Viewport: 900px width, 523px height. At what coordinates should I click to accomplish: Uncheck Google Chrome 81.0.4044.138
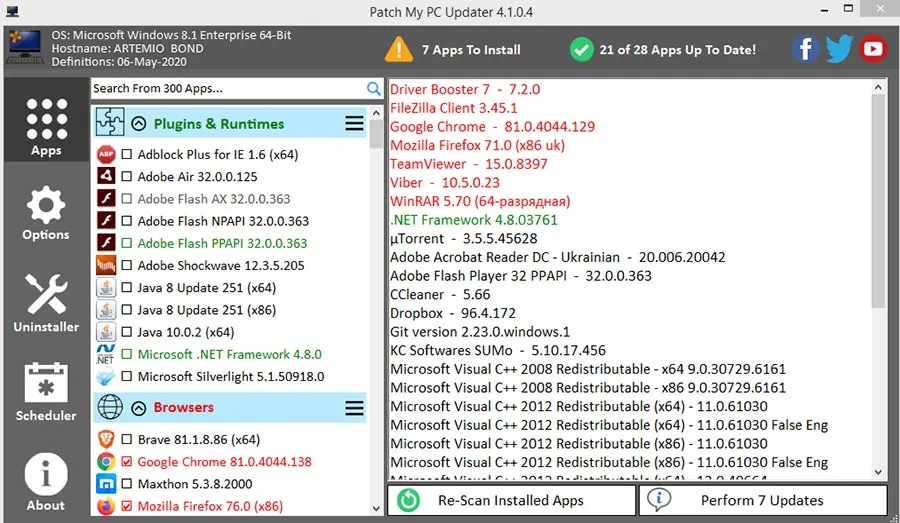point(127,462)
